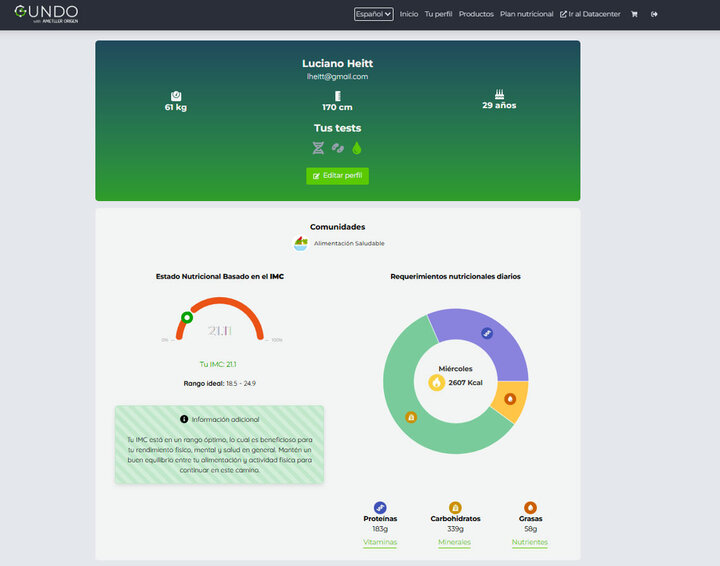
Task: Click the flame calorie icon in chart center
Action: [436, 382]
